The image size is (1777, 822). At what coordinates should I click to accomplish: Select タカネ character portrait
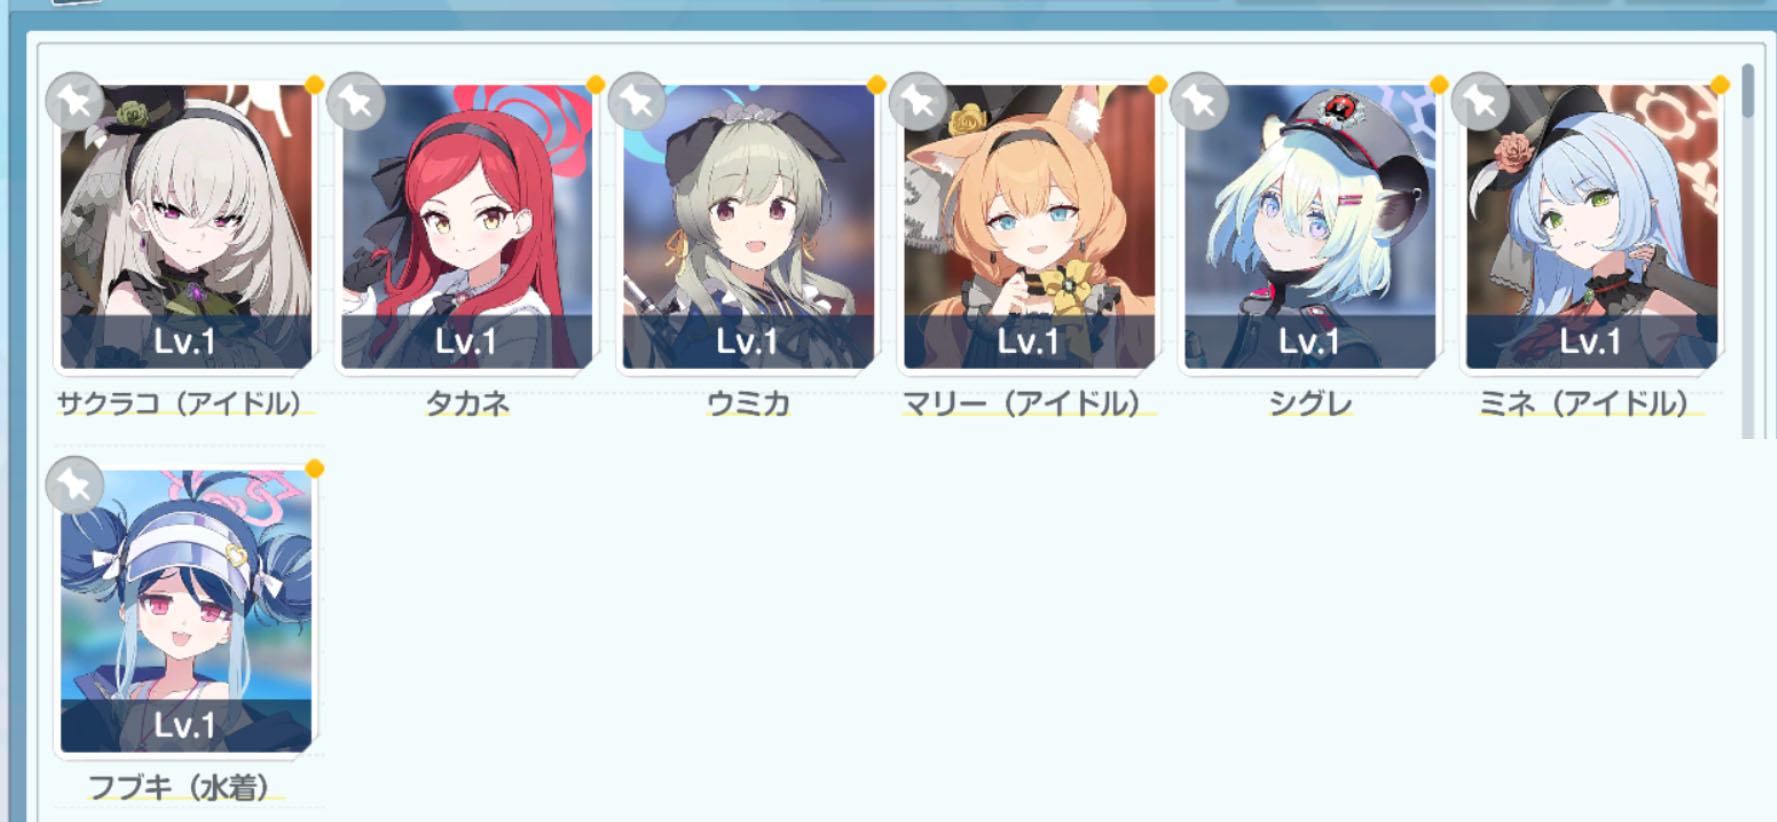467,227
